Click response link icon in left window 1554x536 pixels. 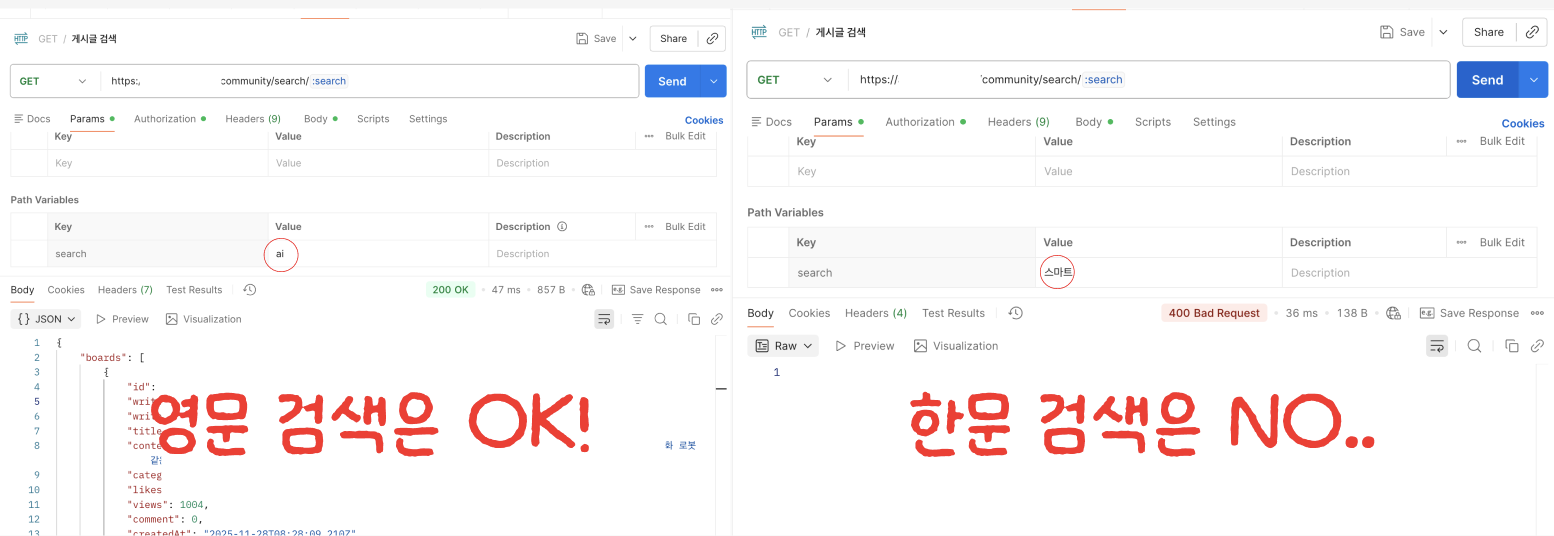coord(716,319)
